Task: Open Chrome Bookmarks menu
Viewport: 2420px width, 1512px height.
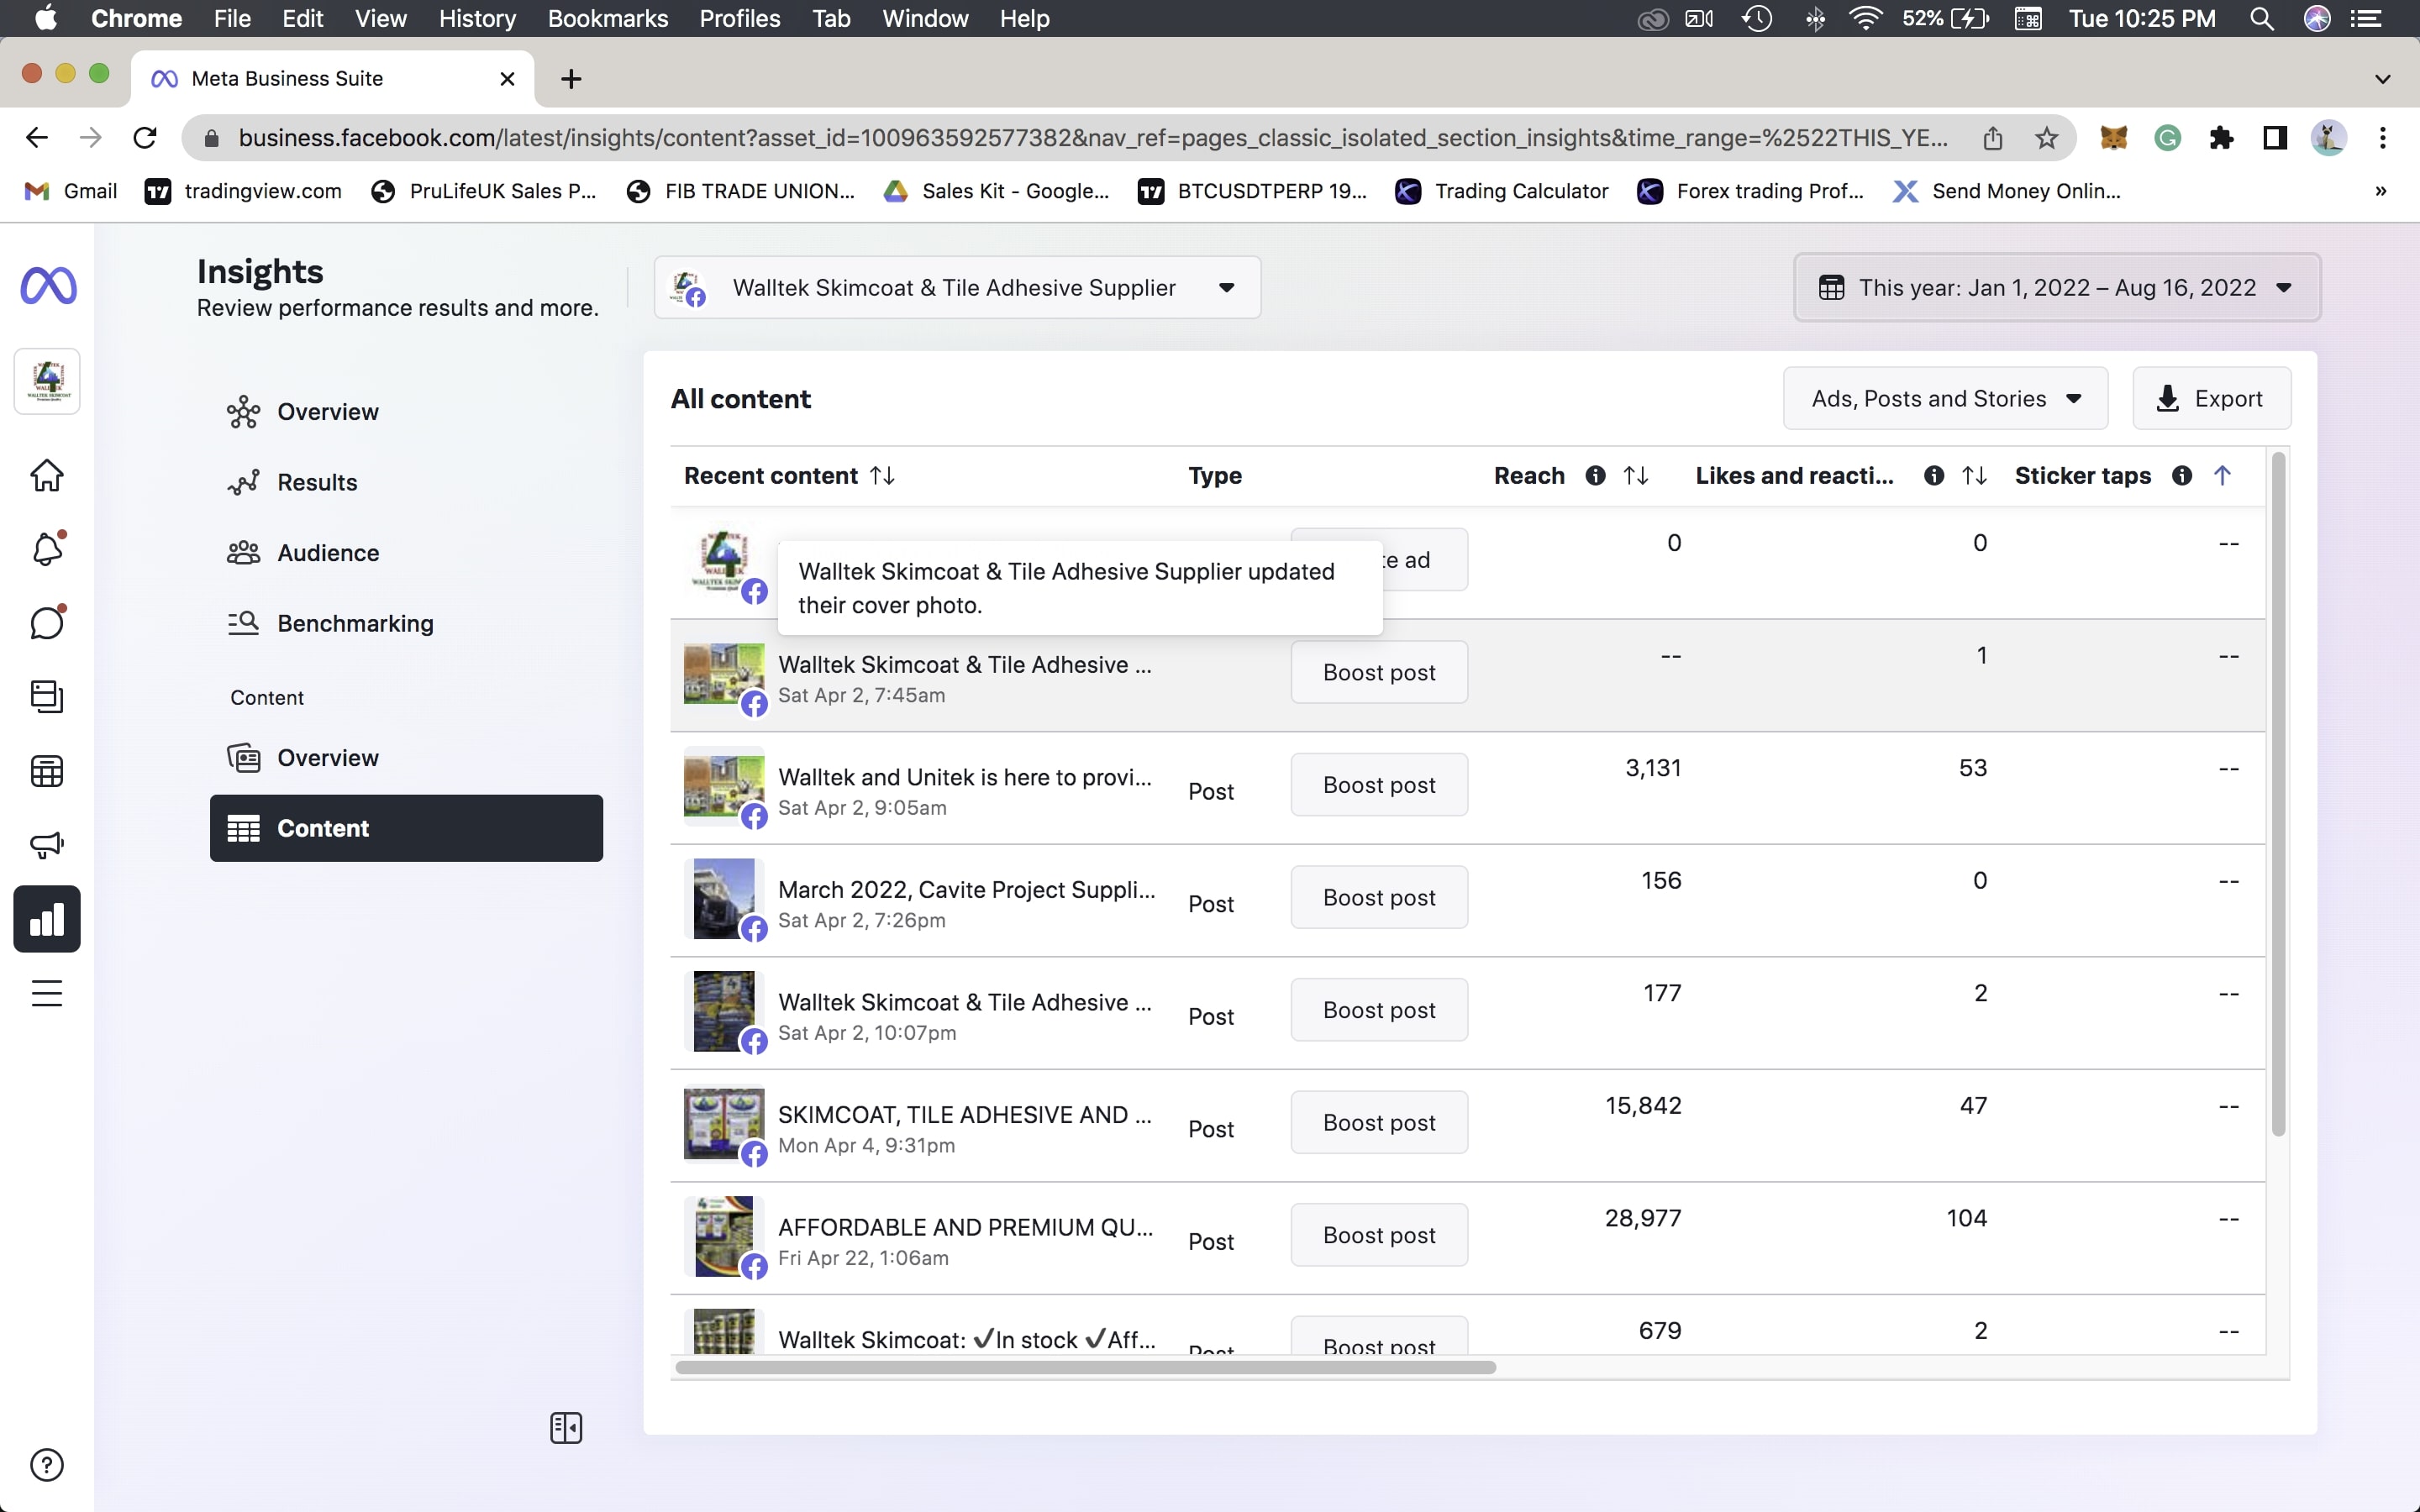Action: click(607, 18)
